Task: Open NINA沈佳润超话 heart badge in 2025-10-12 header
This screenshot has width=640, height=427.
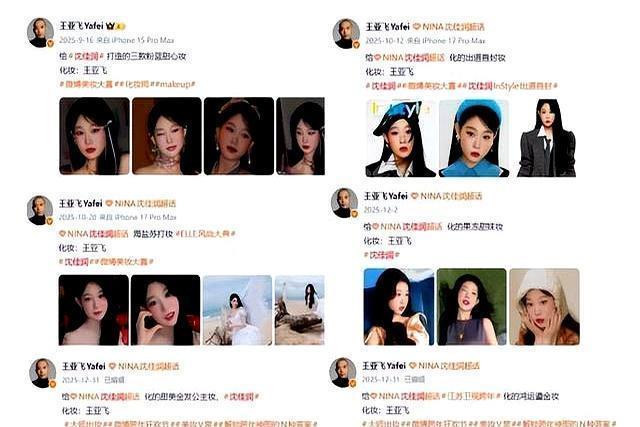Action: point(416,27)
